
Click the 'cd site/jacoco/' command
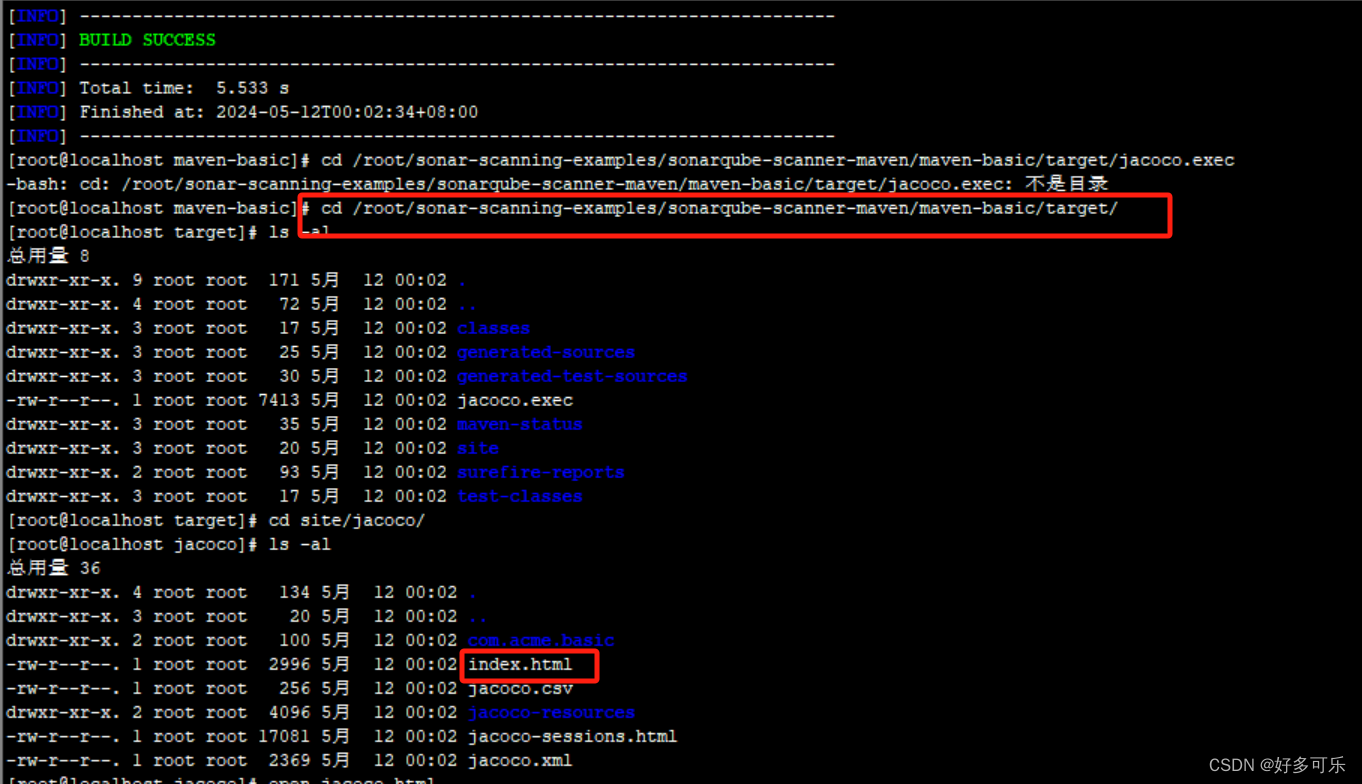347,520
